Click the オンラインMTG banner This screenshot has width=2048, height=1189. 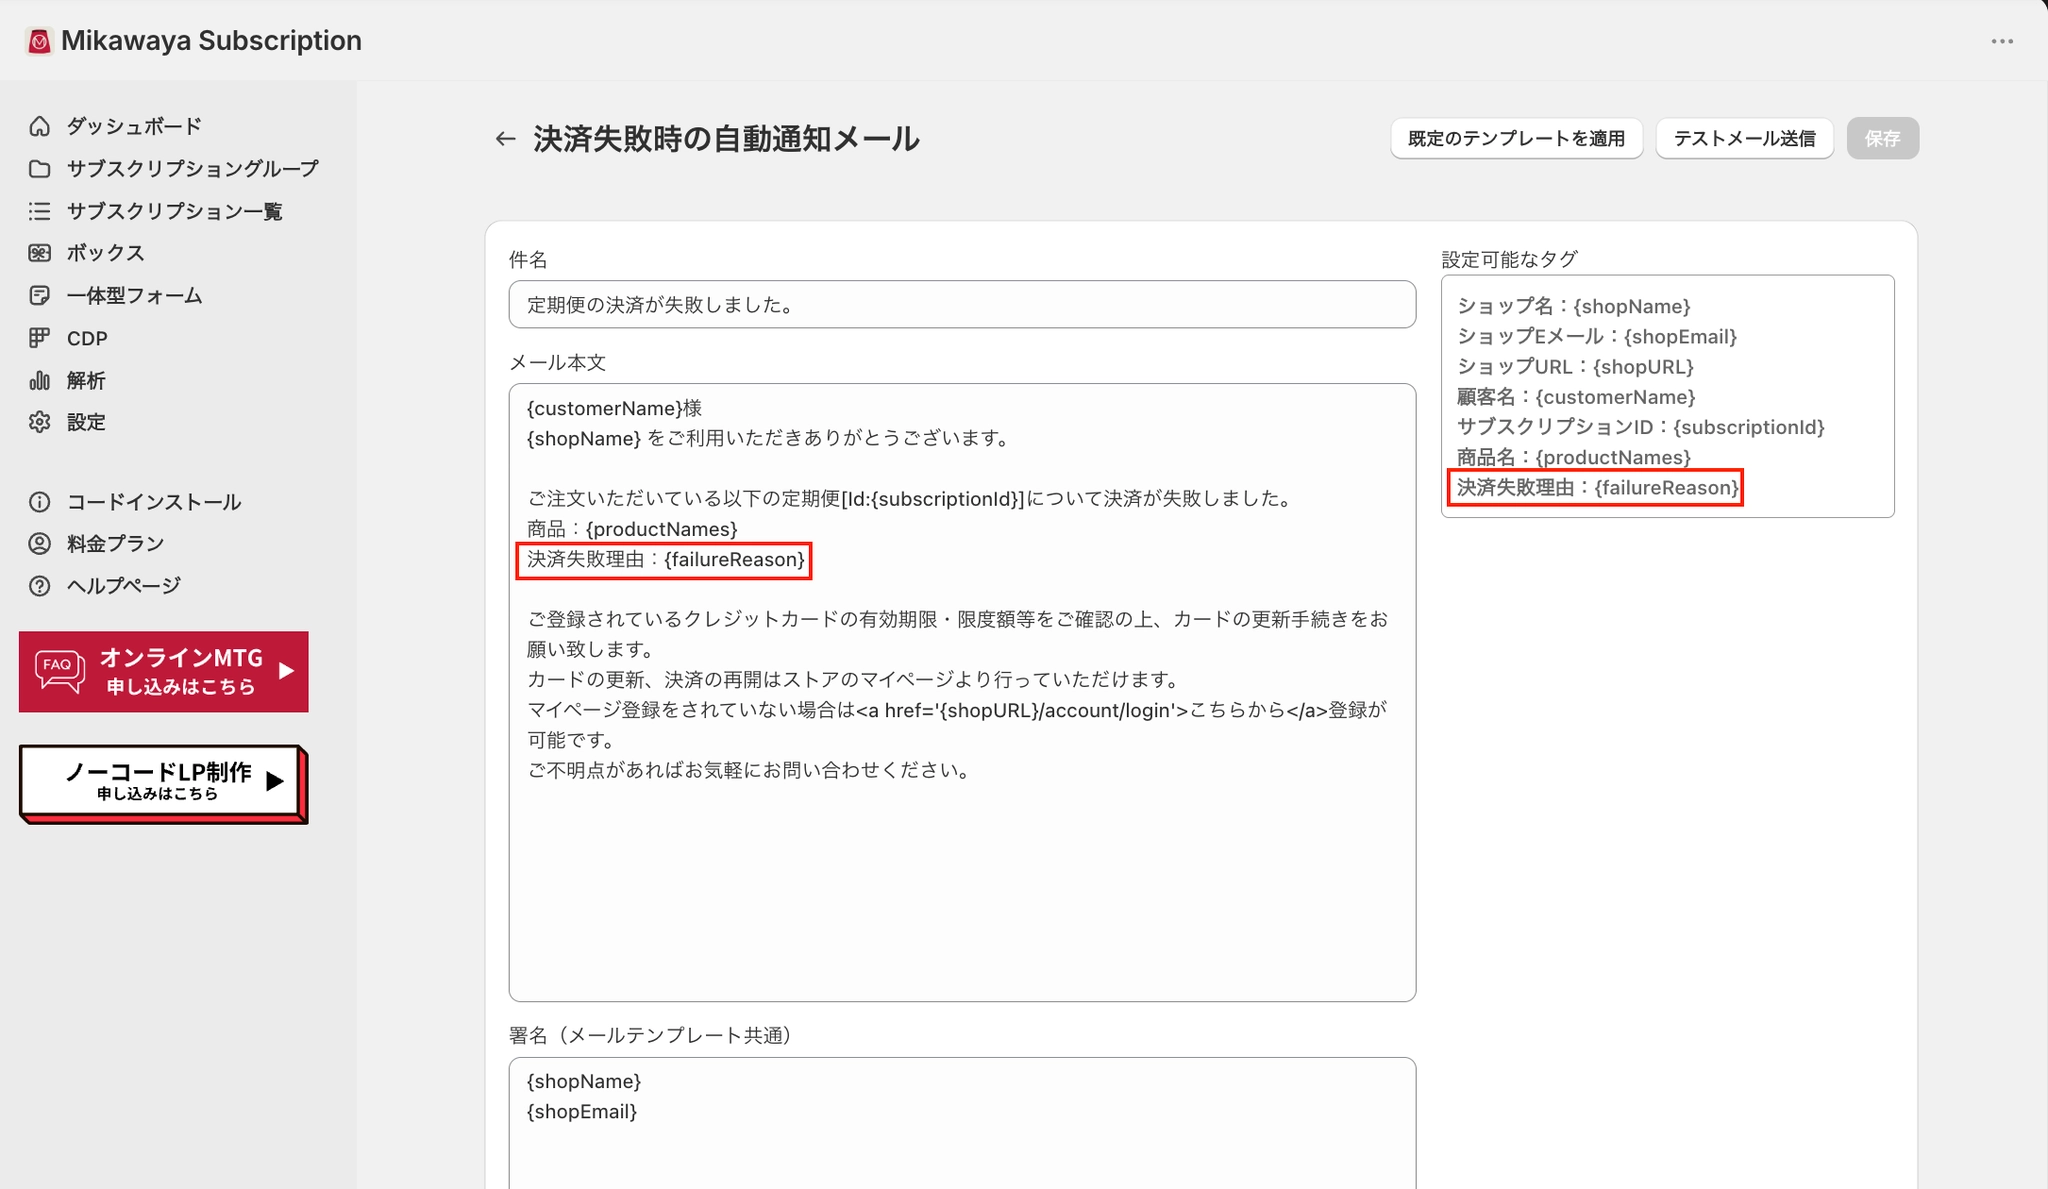click(x=164, y=672)
